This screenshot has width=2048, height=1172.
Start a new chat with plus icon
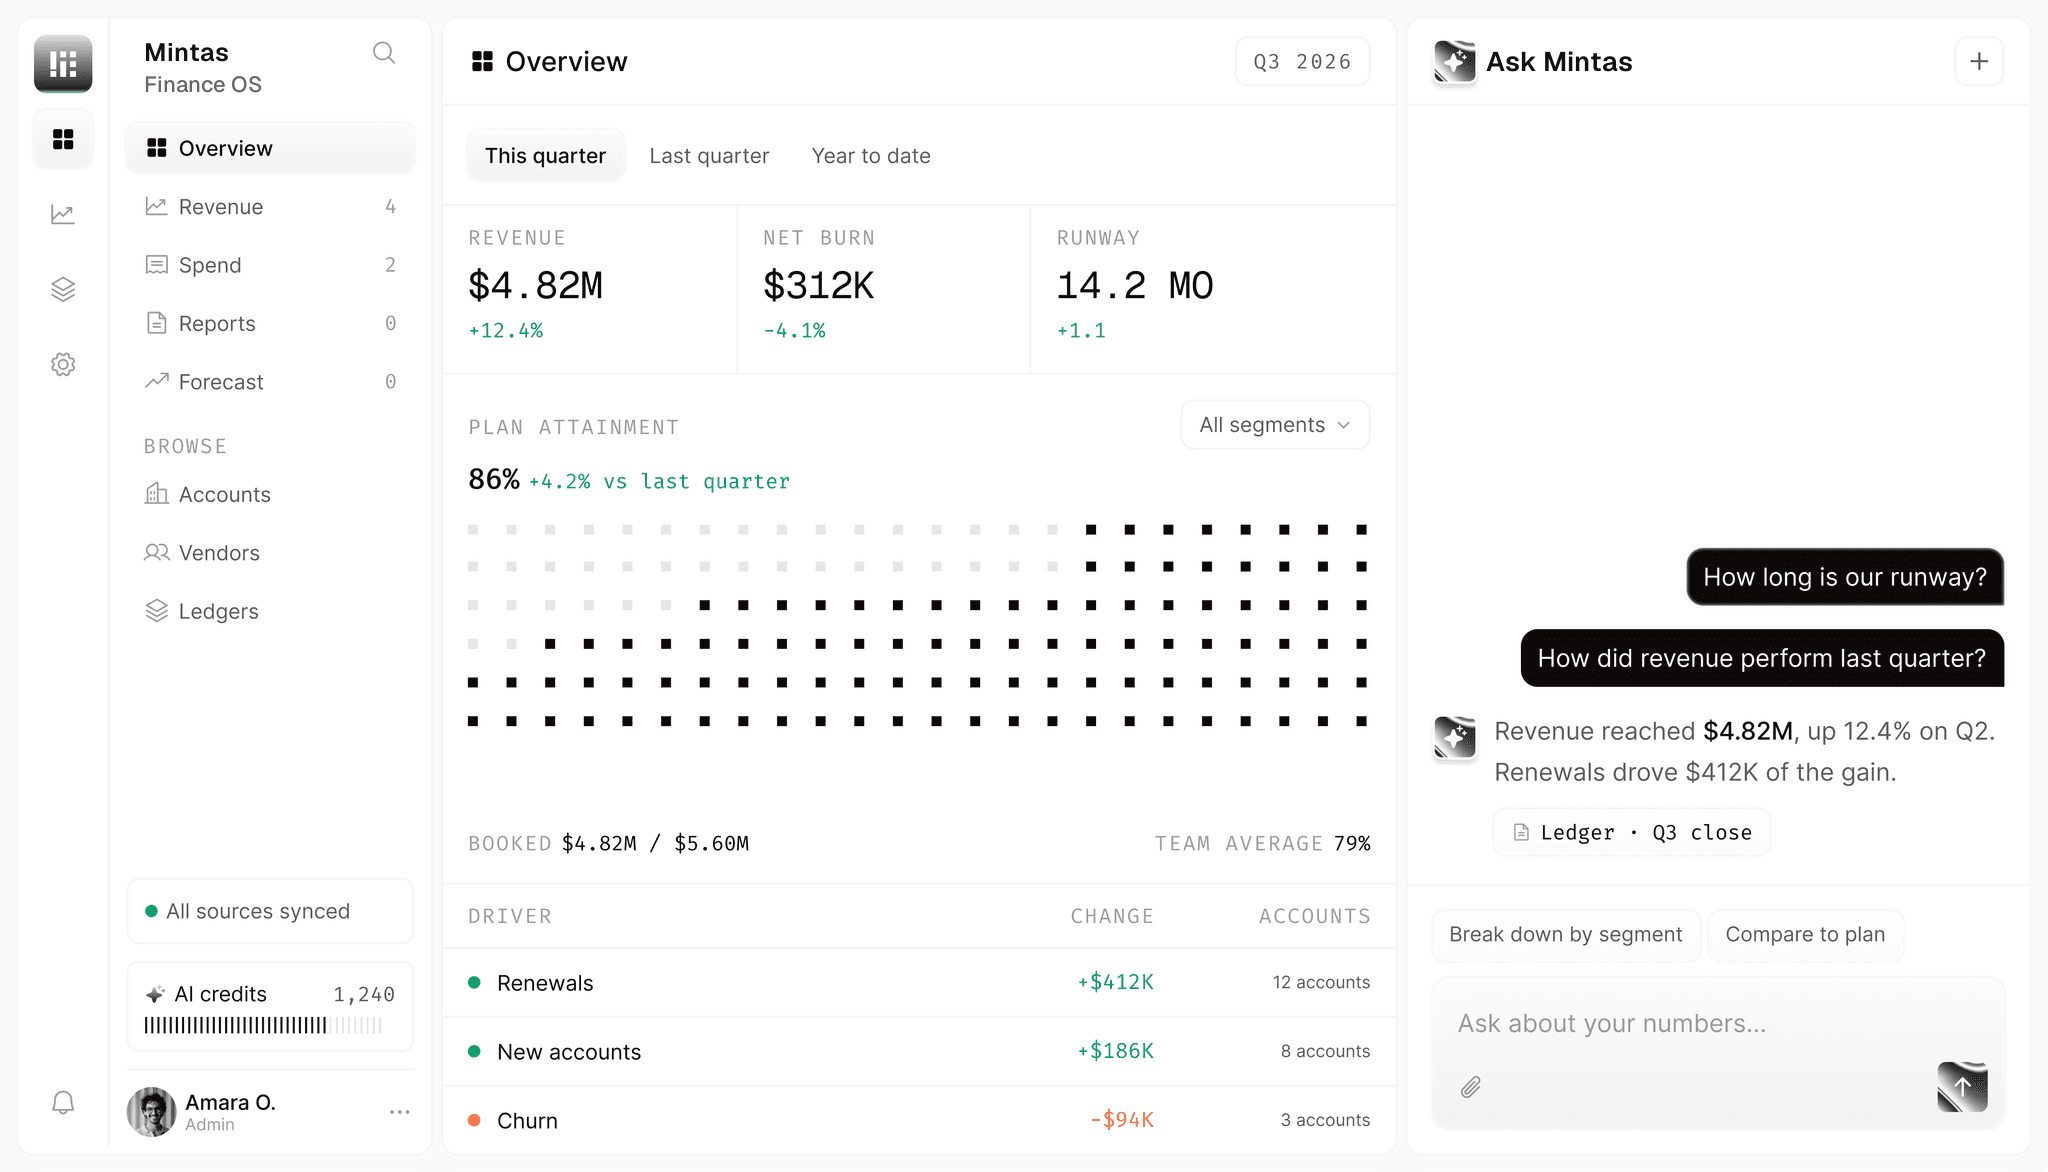point(1979,62)
